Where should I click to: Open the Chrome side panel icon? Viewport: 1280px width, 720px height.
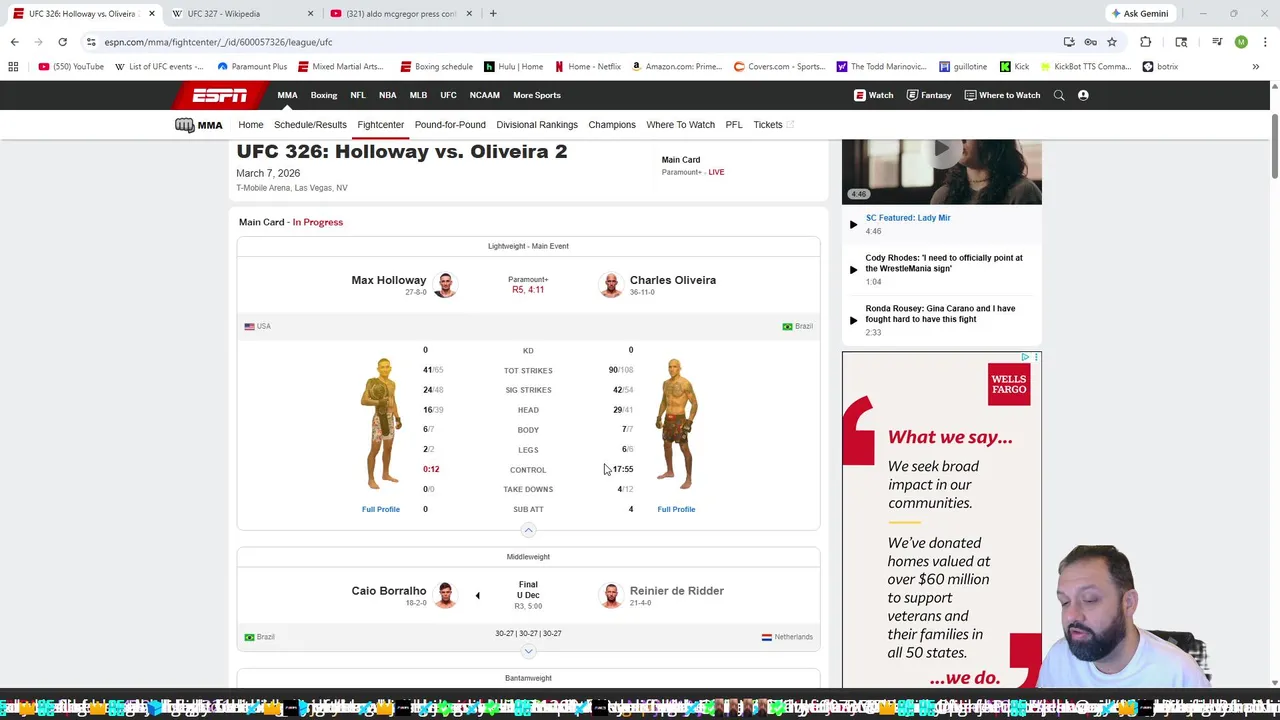tap(1181, 42)
